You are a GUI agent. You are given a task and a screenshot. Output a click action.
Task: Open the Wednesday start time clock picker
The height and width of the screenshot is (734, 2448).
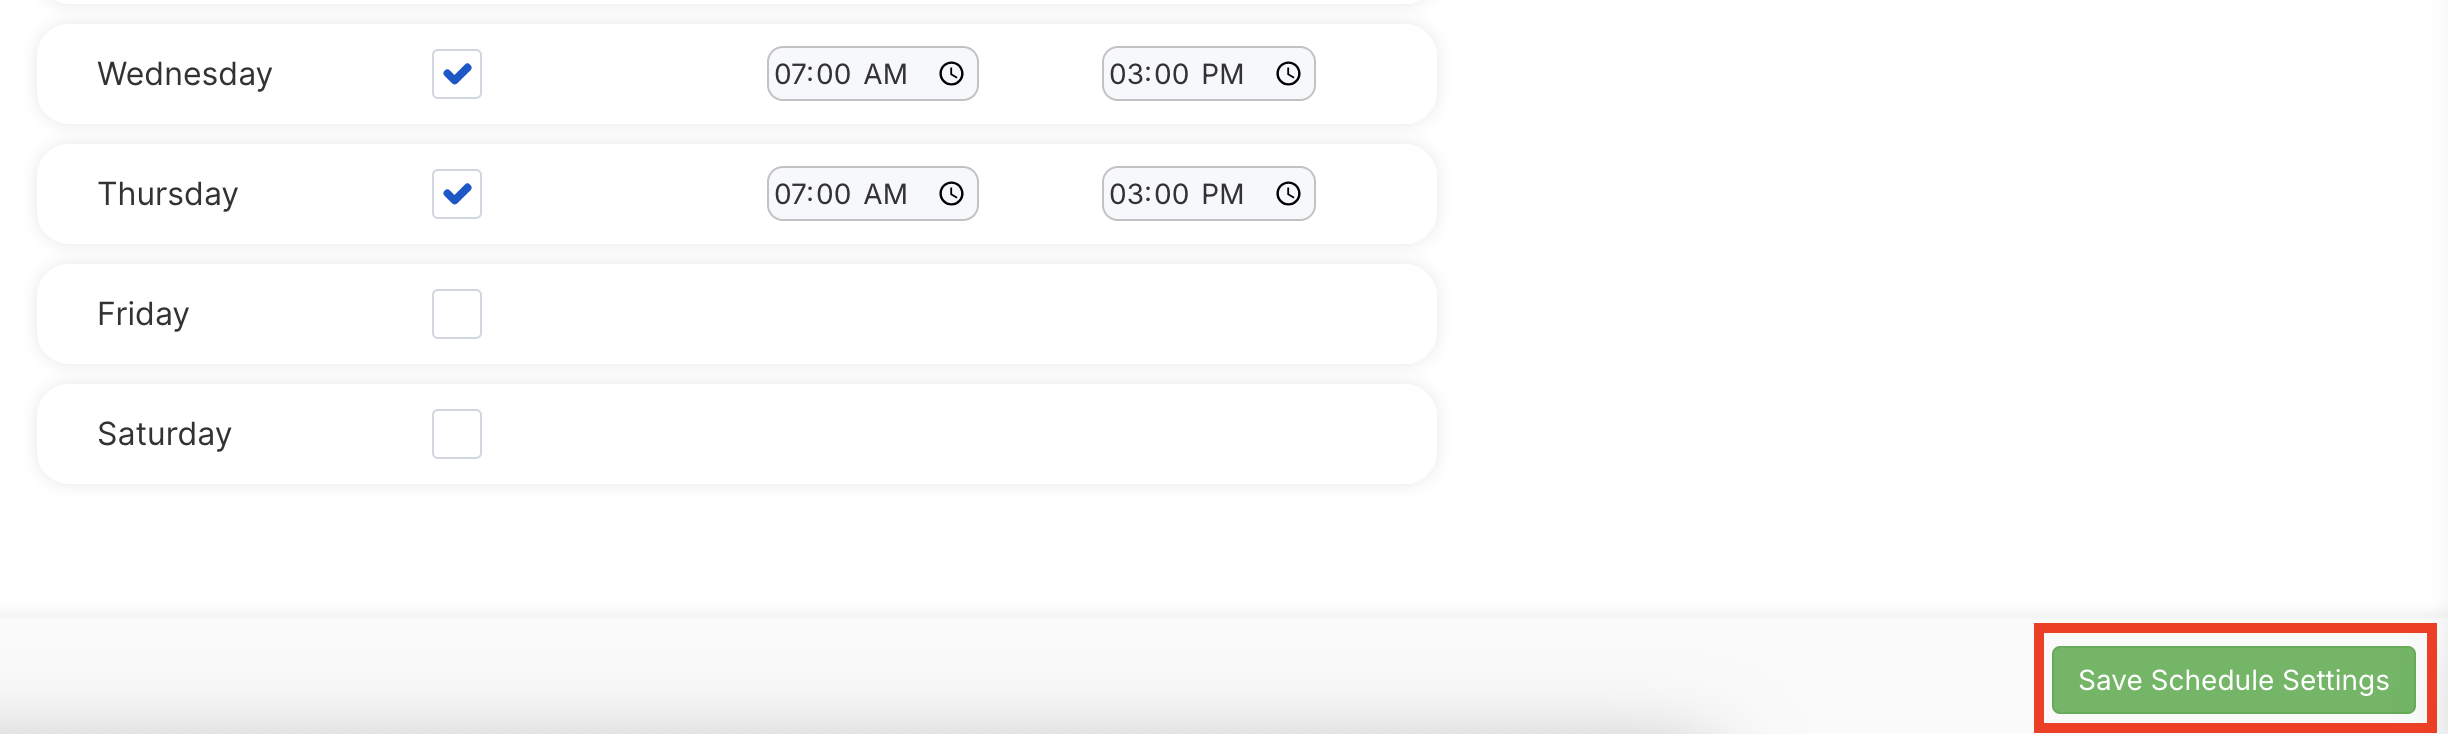[951, 74]
